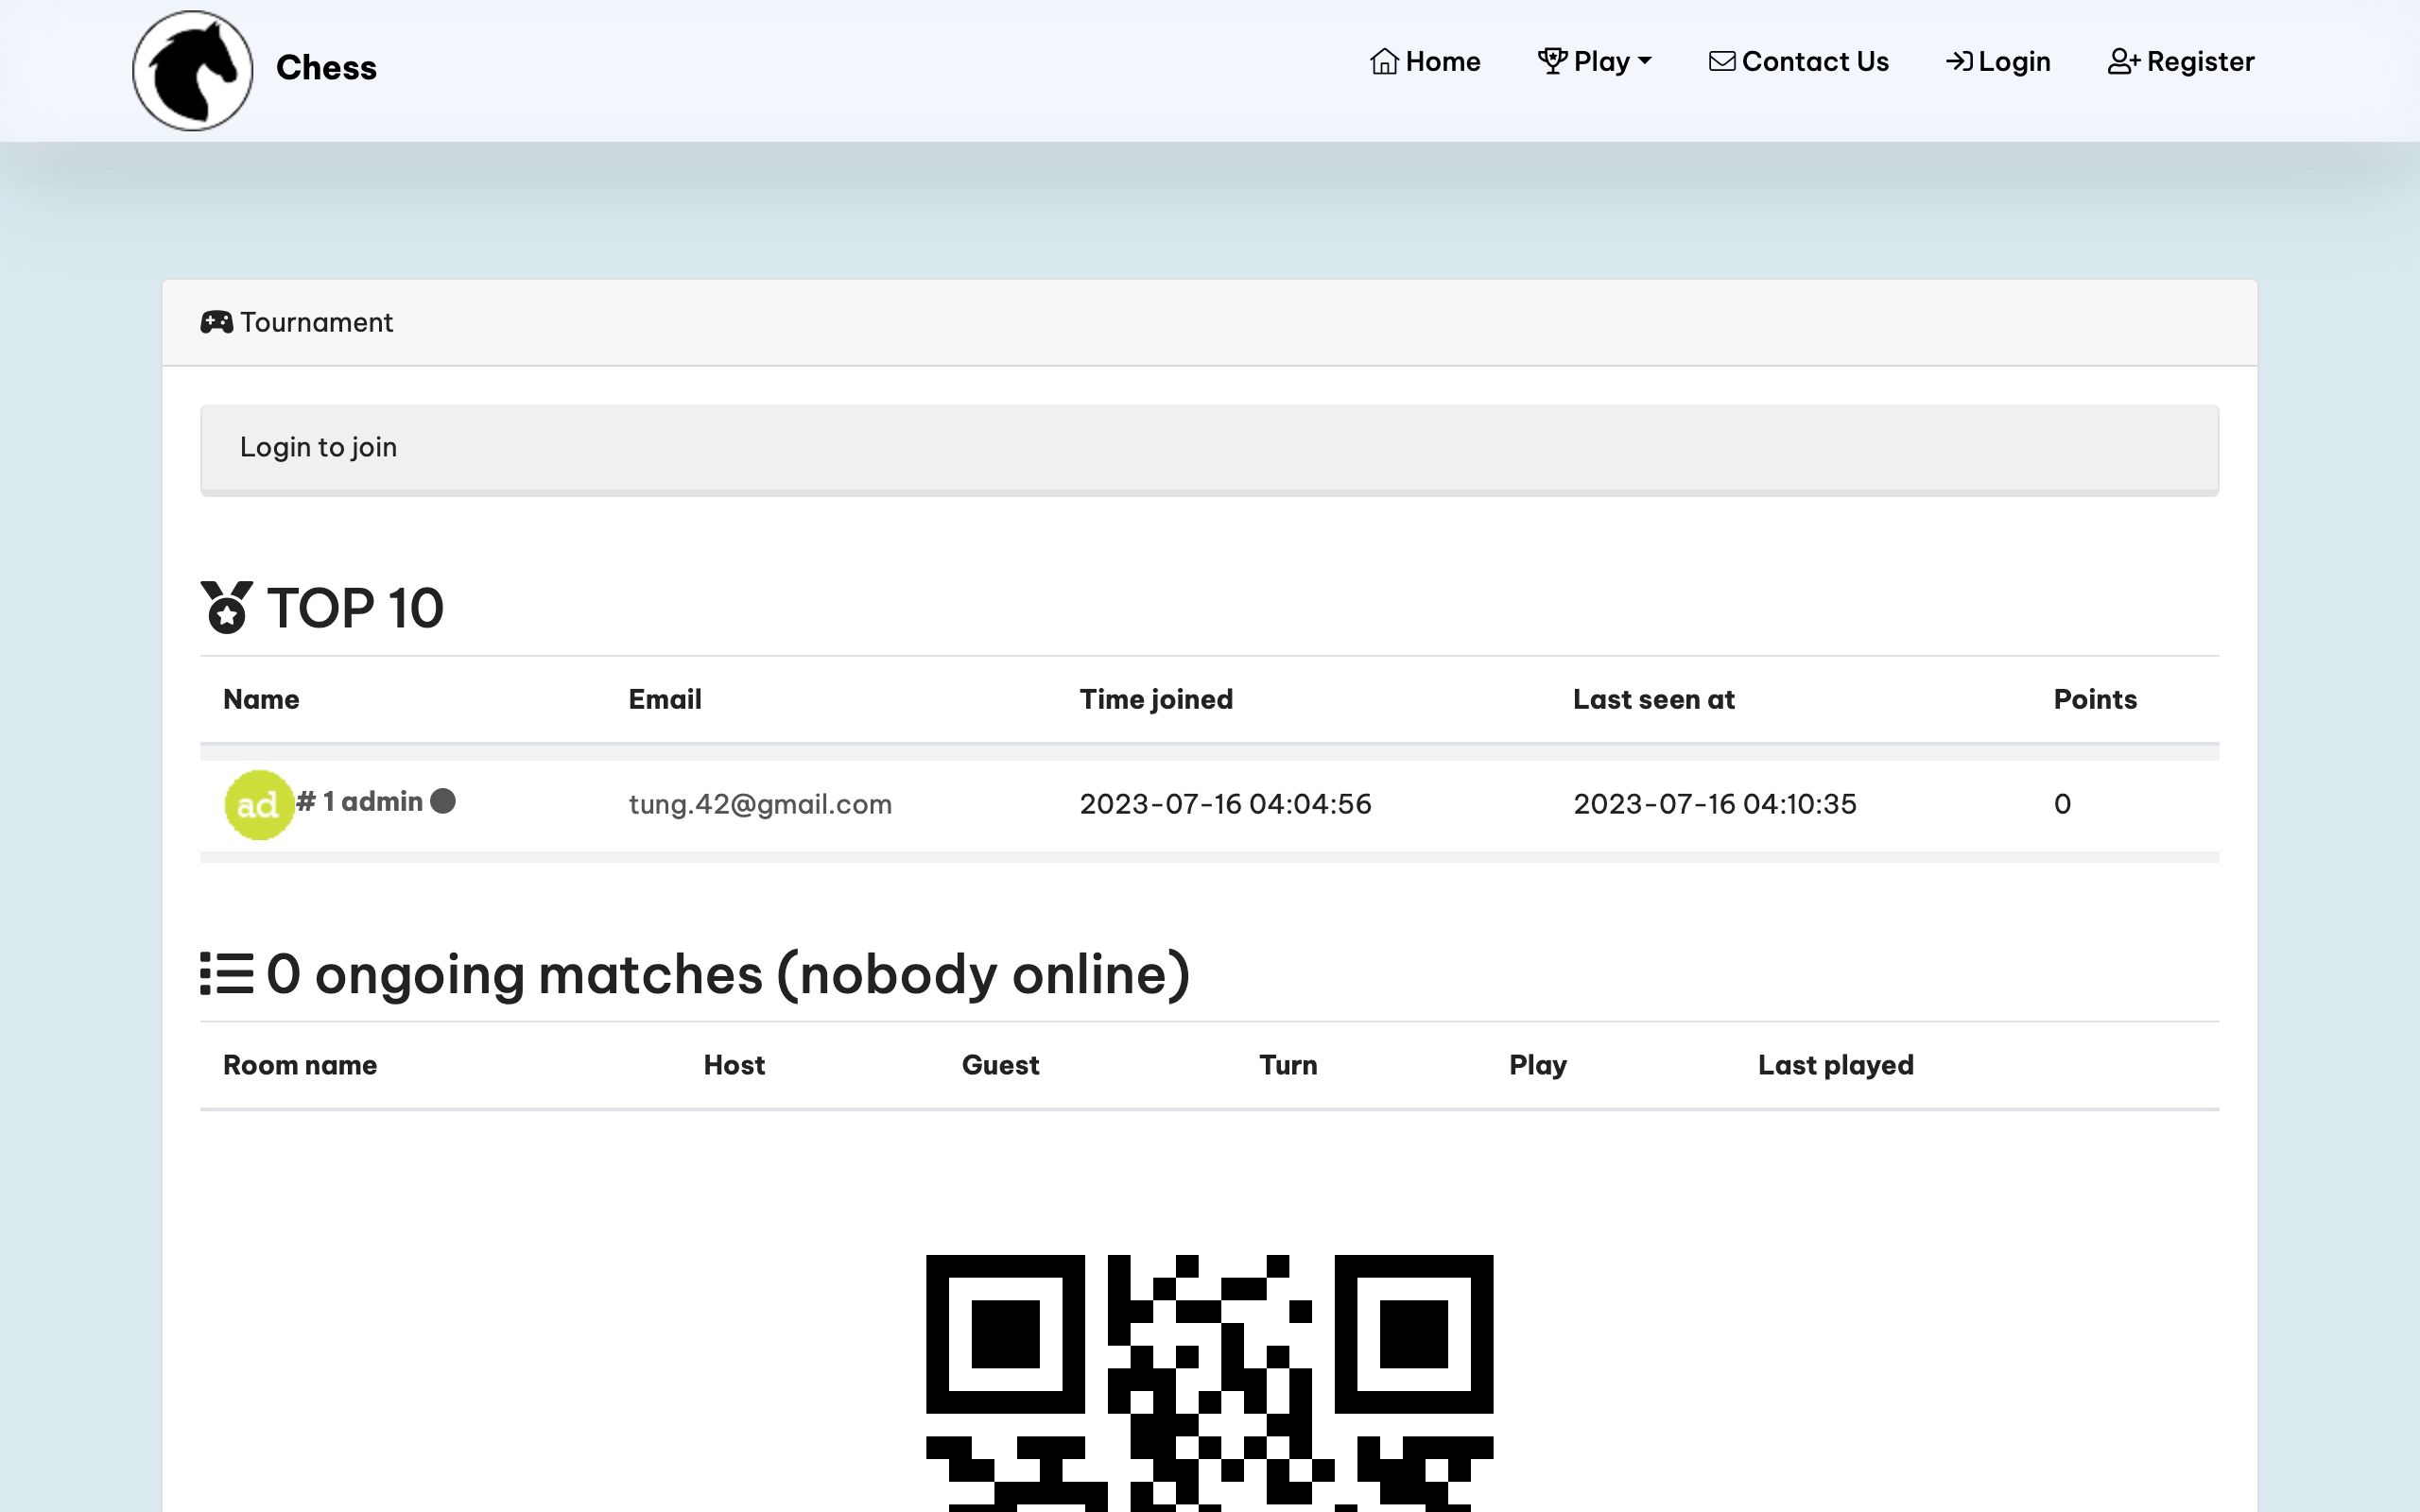Click the list icon beside ongoing matches
Screen dimensions: 2420x1512
click(x=226, y=973)
